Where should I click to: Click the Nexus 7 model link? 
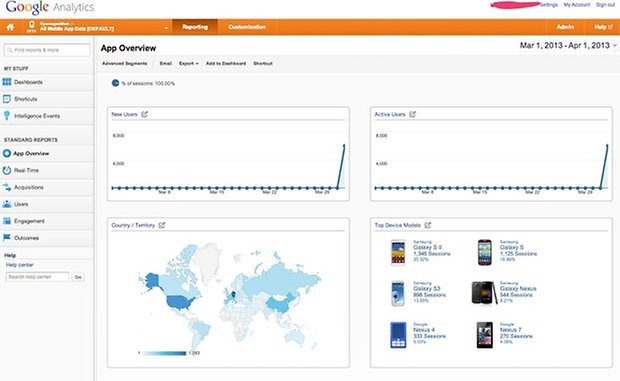pos(510,330)
